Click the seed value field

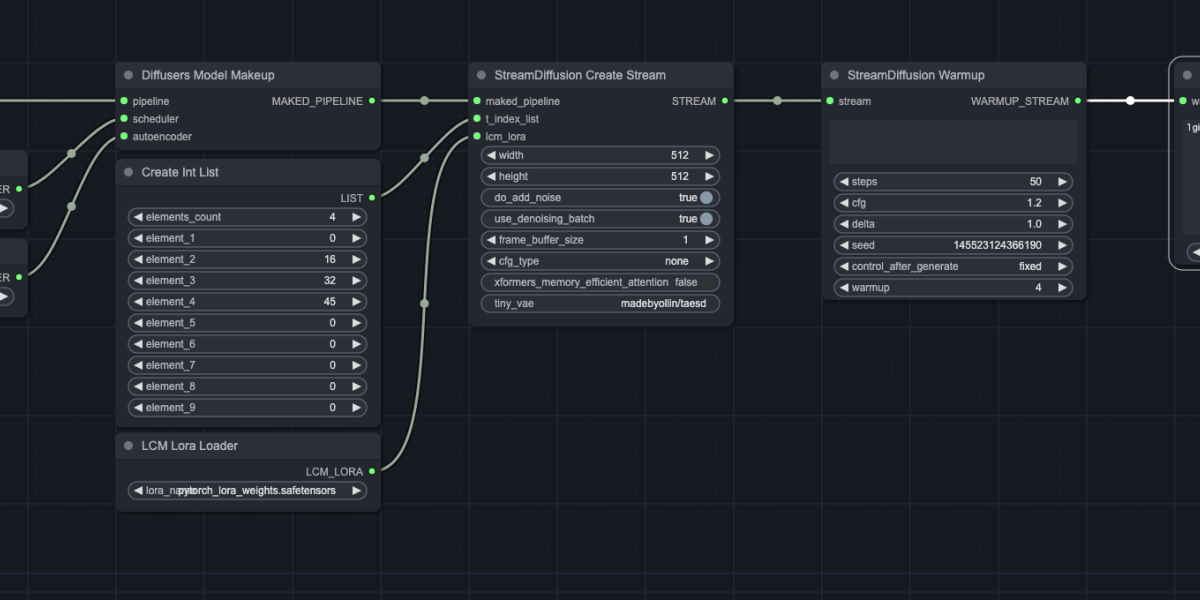pyautogui.click(x=952, y=246)
